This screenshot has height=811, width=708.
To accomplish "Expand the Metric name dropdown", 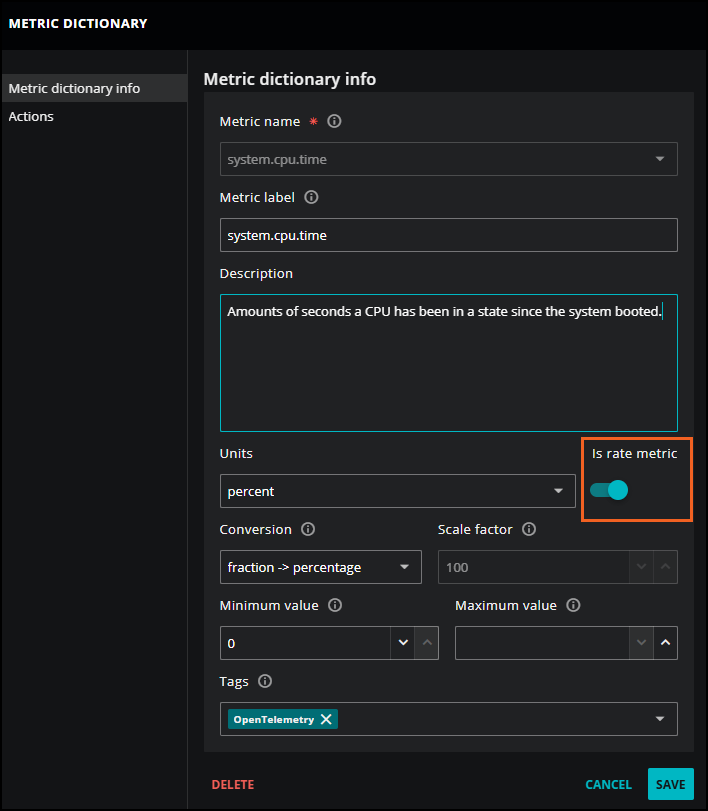I will click(x=660, y=159).
